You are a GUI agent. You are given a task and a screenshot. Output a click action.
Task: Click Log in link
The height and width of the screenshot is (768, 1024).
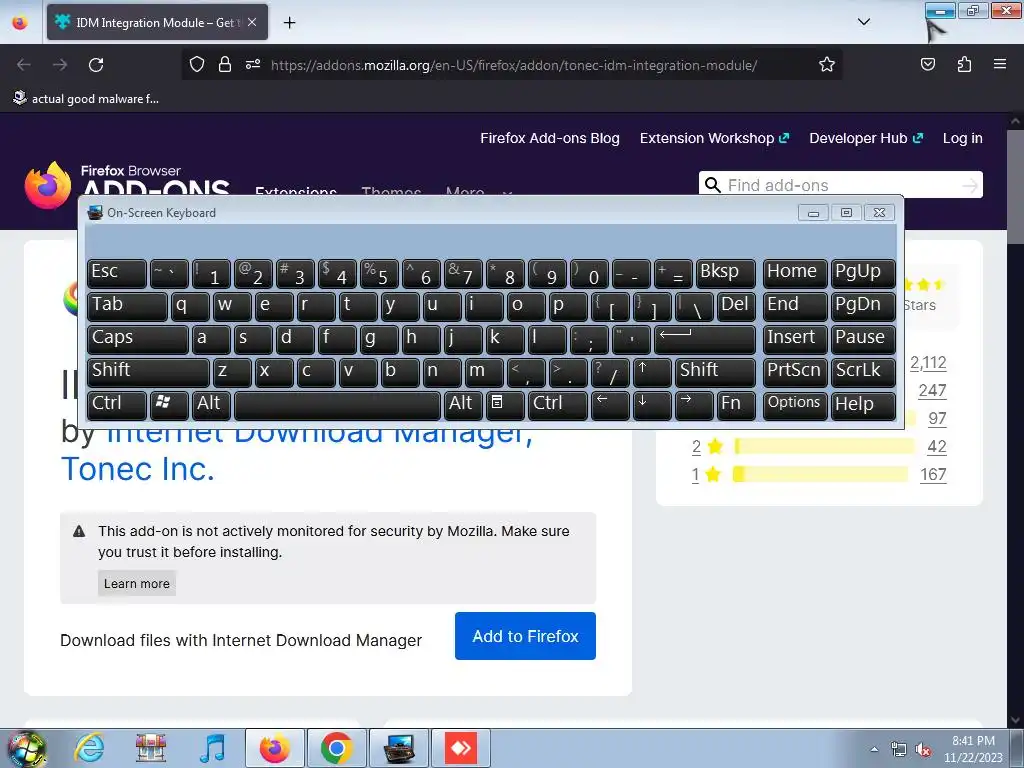[x=962, y=138]
